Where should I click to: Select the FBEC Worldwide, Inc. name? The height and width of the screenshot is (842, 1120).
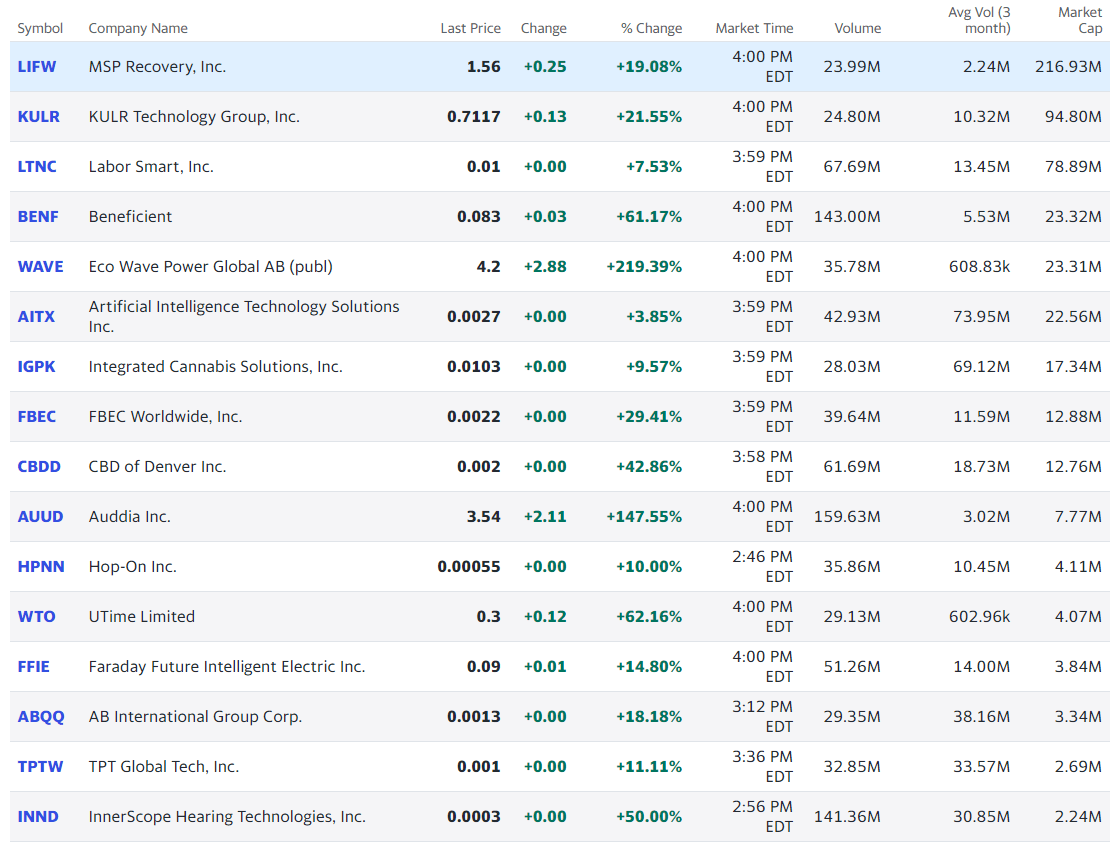pyautogui.click(x=166, y=416)
